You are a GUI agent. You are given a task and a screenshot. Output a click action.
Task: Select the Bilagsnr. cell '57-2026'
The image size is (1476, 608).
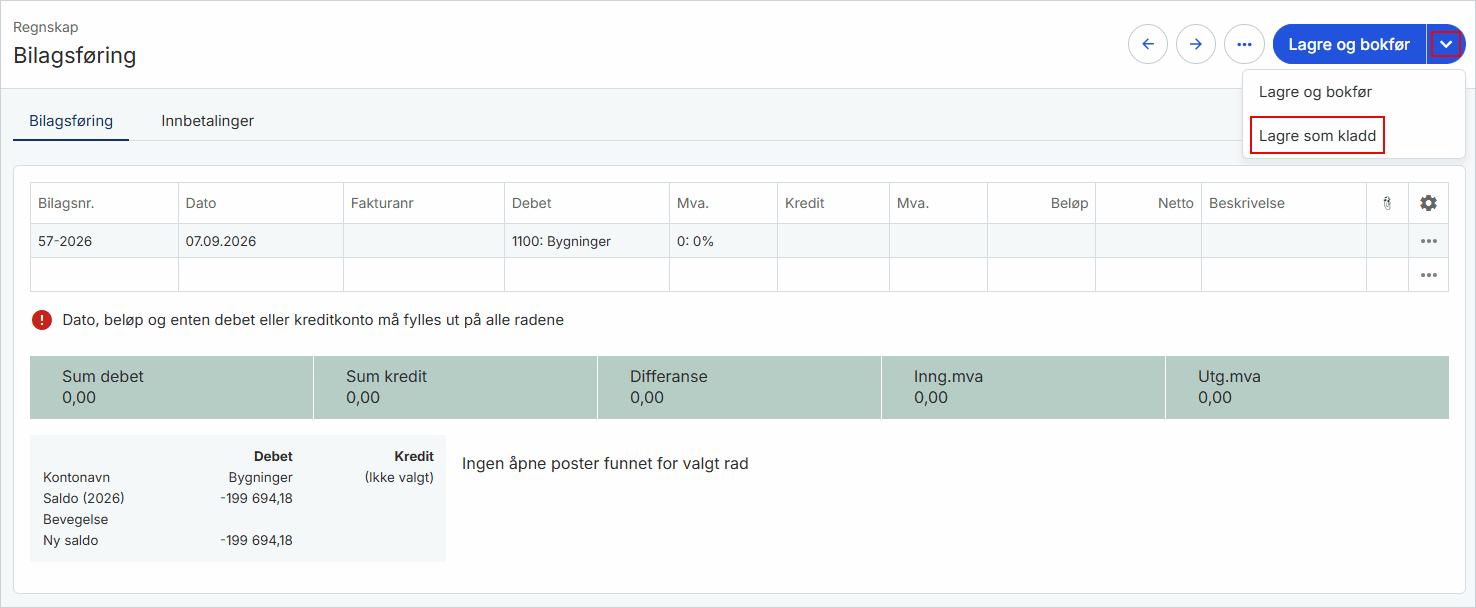click(105, 241)
